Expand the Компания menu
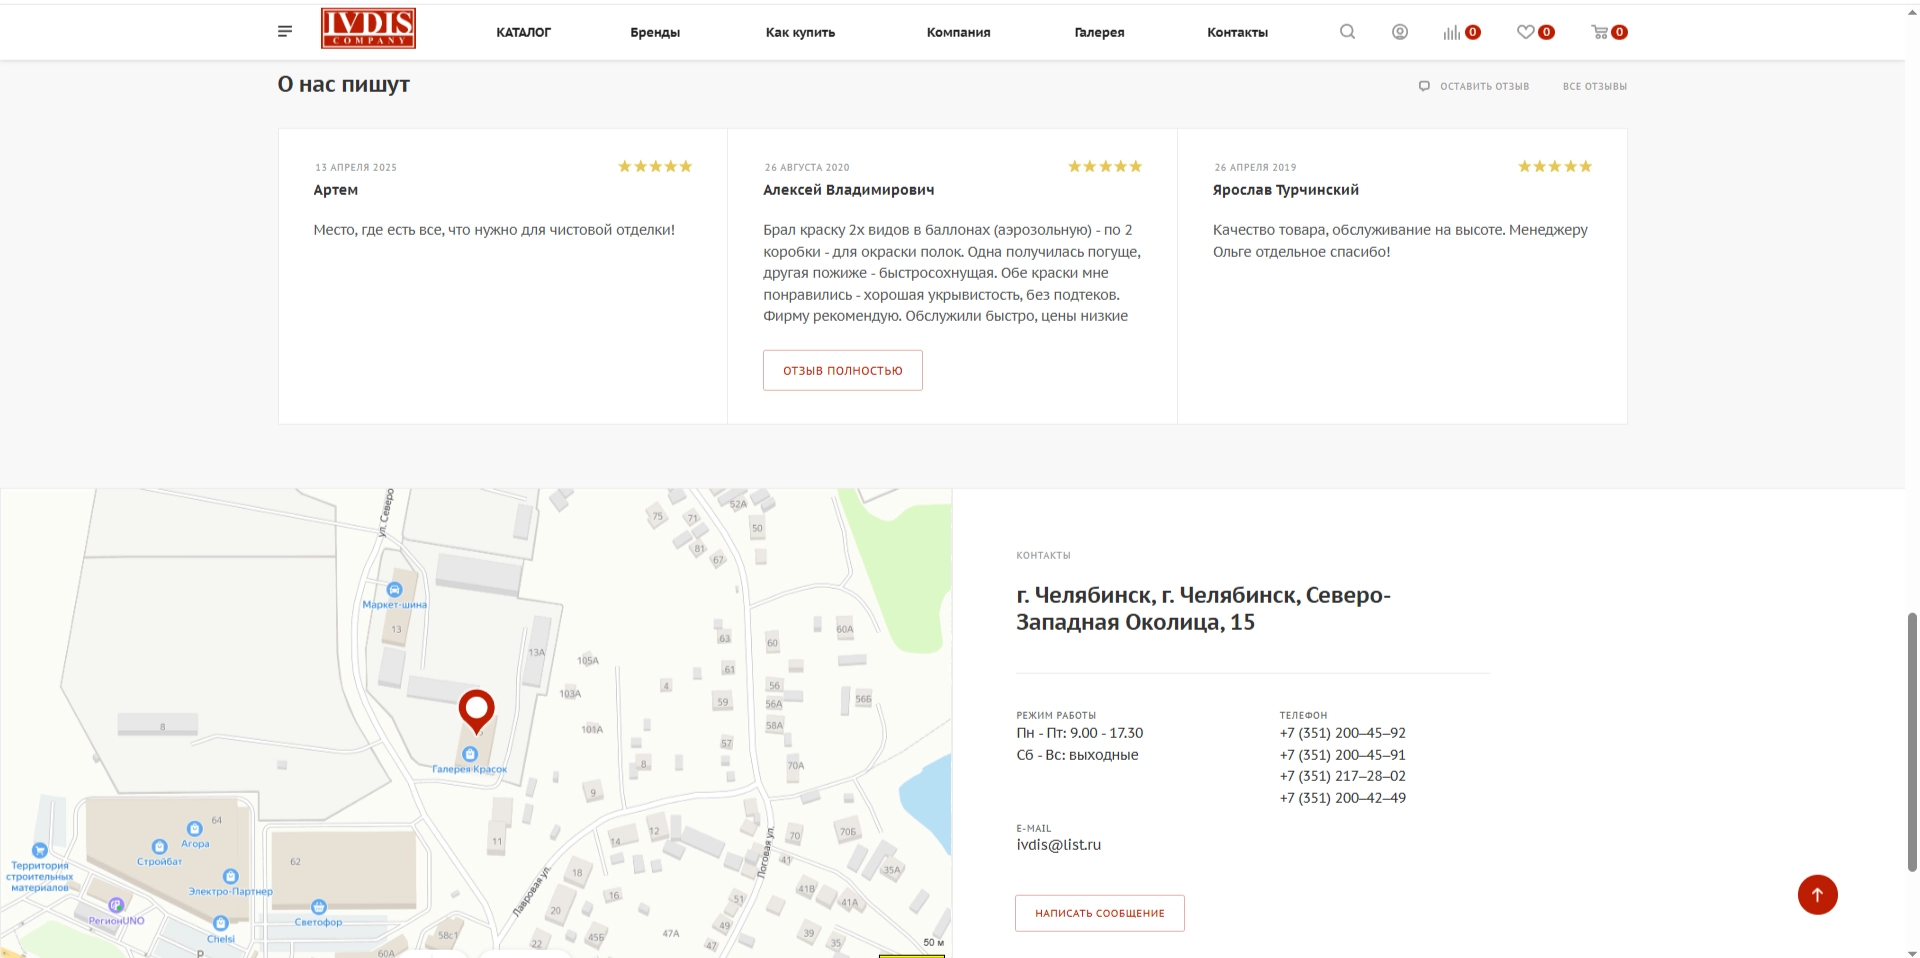This screenshot has width=1920, height=958. tap(958, 32)
